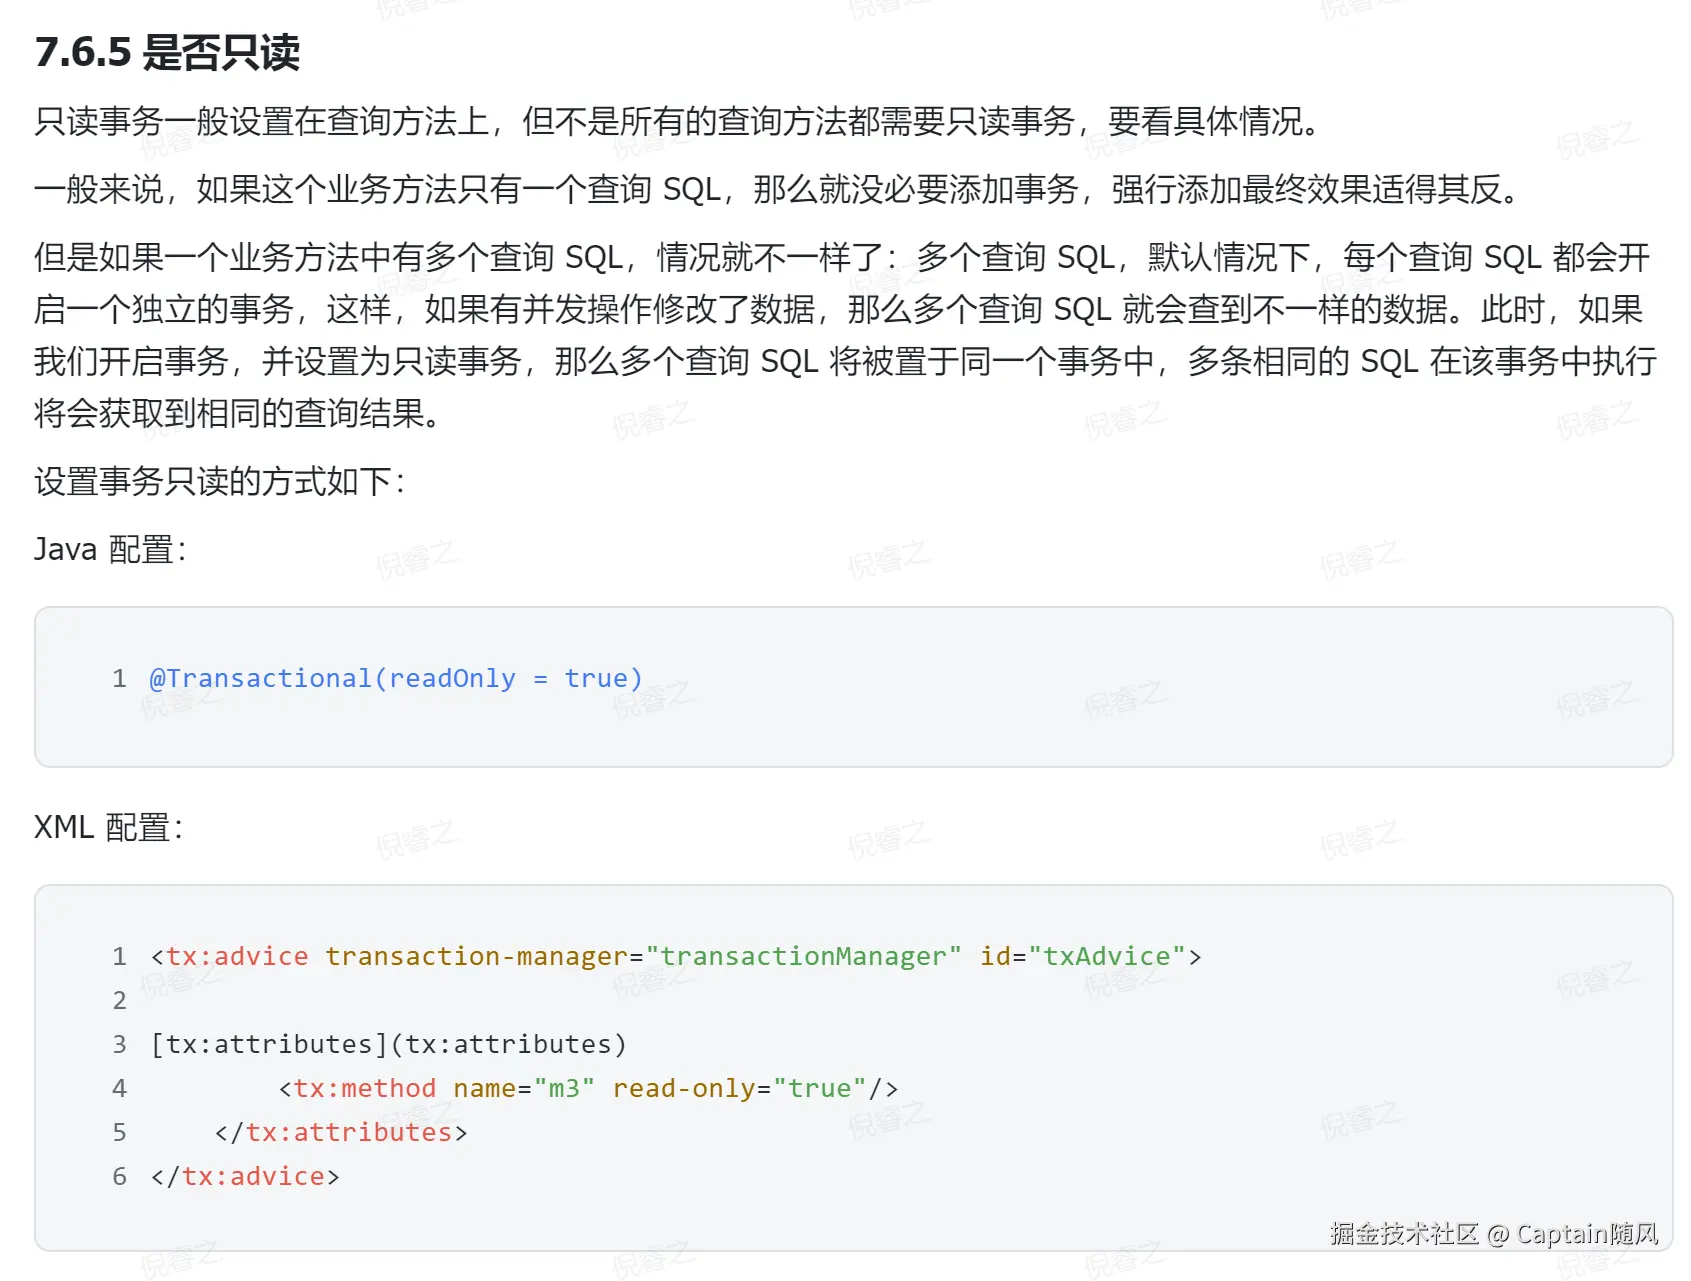Click the Java 配置 label
The width and height of the screenshot is (1691, 1281).
click(x=110, y=549)
